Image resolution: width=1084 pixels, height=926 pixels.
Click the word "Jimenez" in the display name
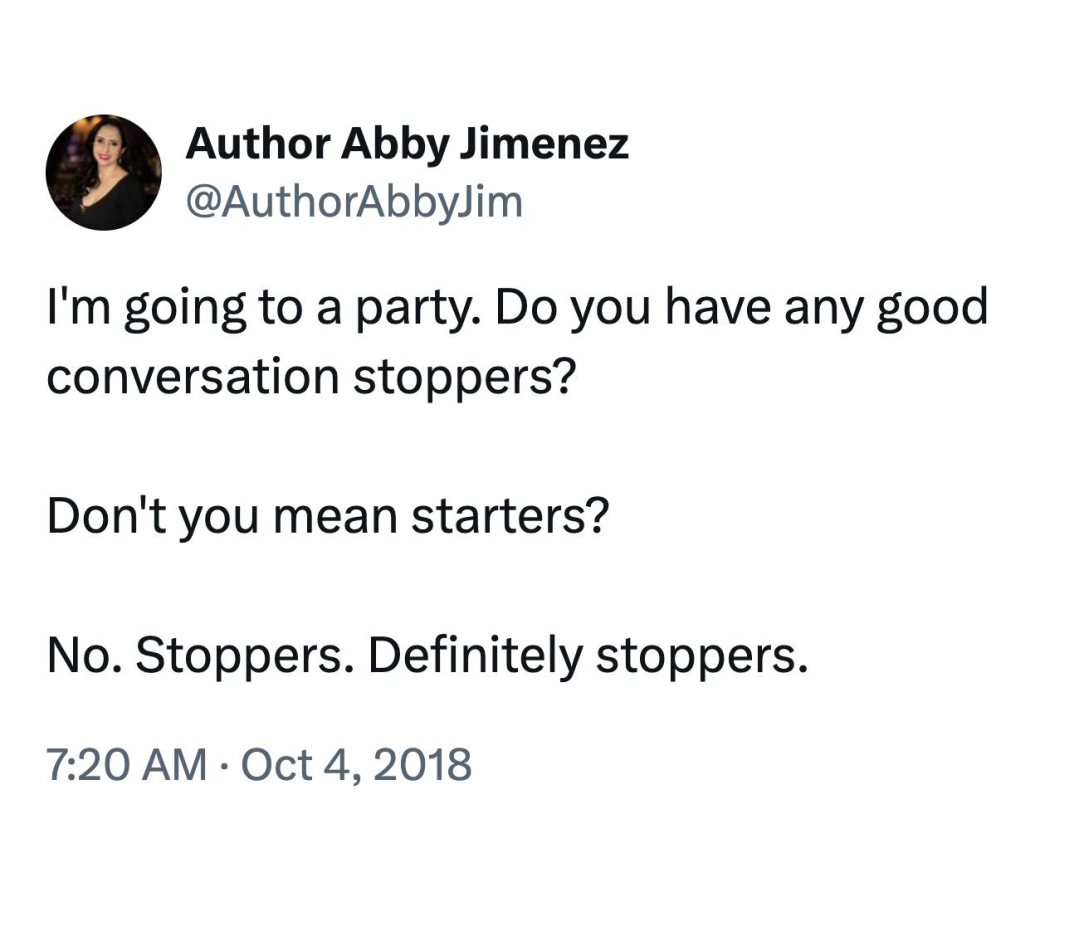click(x=545, y=145)
